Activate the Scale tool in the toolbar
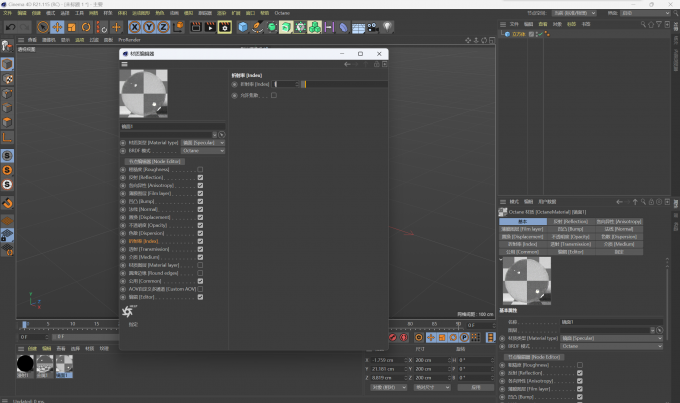 click(72, 27)
